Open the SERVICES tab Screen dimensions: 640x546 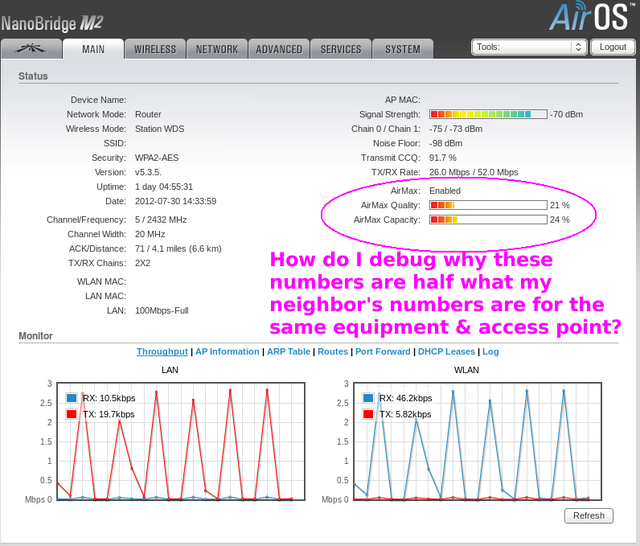coord(341,49)
